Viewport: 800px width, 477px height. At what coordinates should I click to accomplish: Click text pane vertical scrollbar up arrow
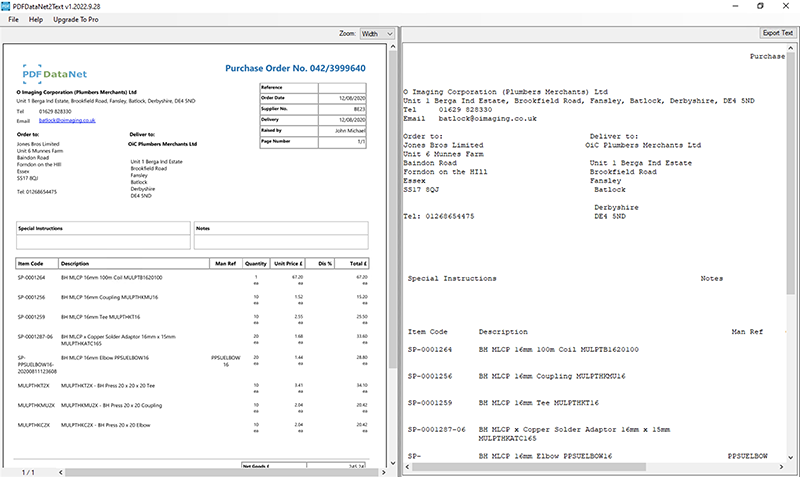point(791,48)
